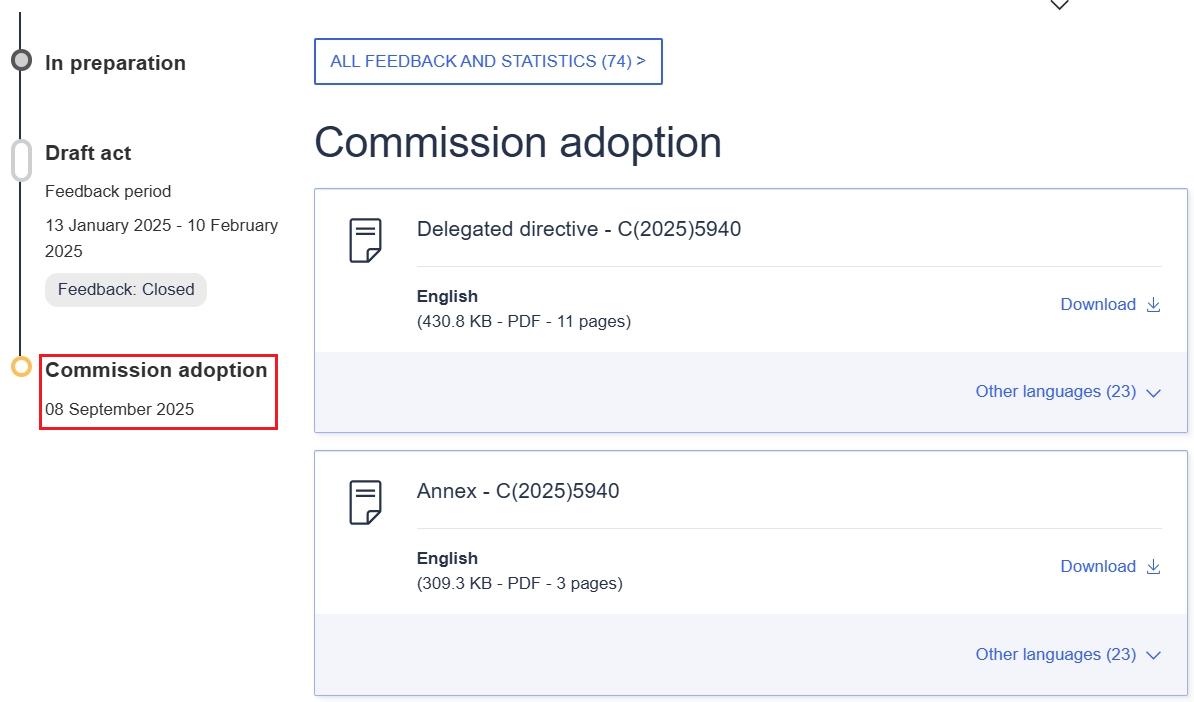Click the document icon beside Delegated directive
Screen dimensions: 1194x702
[365, 240]
